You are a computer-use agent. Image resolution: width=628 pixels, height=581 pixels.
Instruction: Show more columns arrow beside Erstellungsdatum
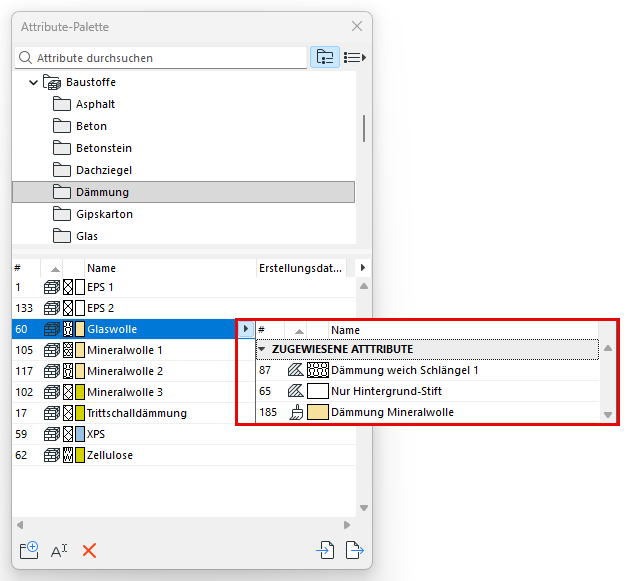tap(363, 267)
